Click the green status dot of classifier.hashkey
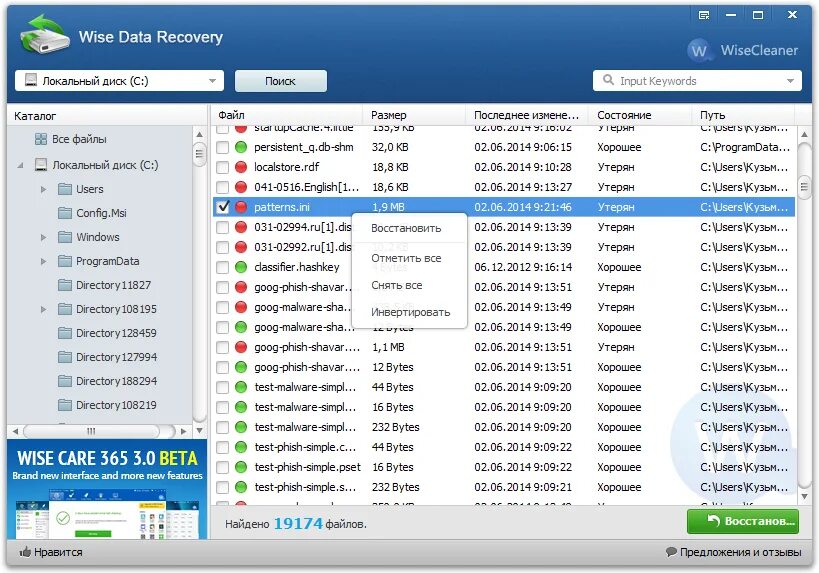 click(x=241, y=267)
